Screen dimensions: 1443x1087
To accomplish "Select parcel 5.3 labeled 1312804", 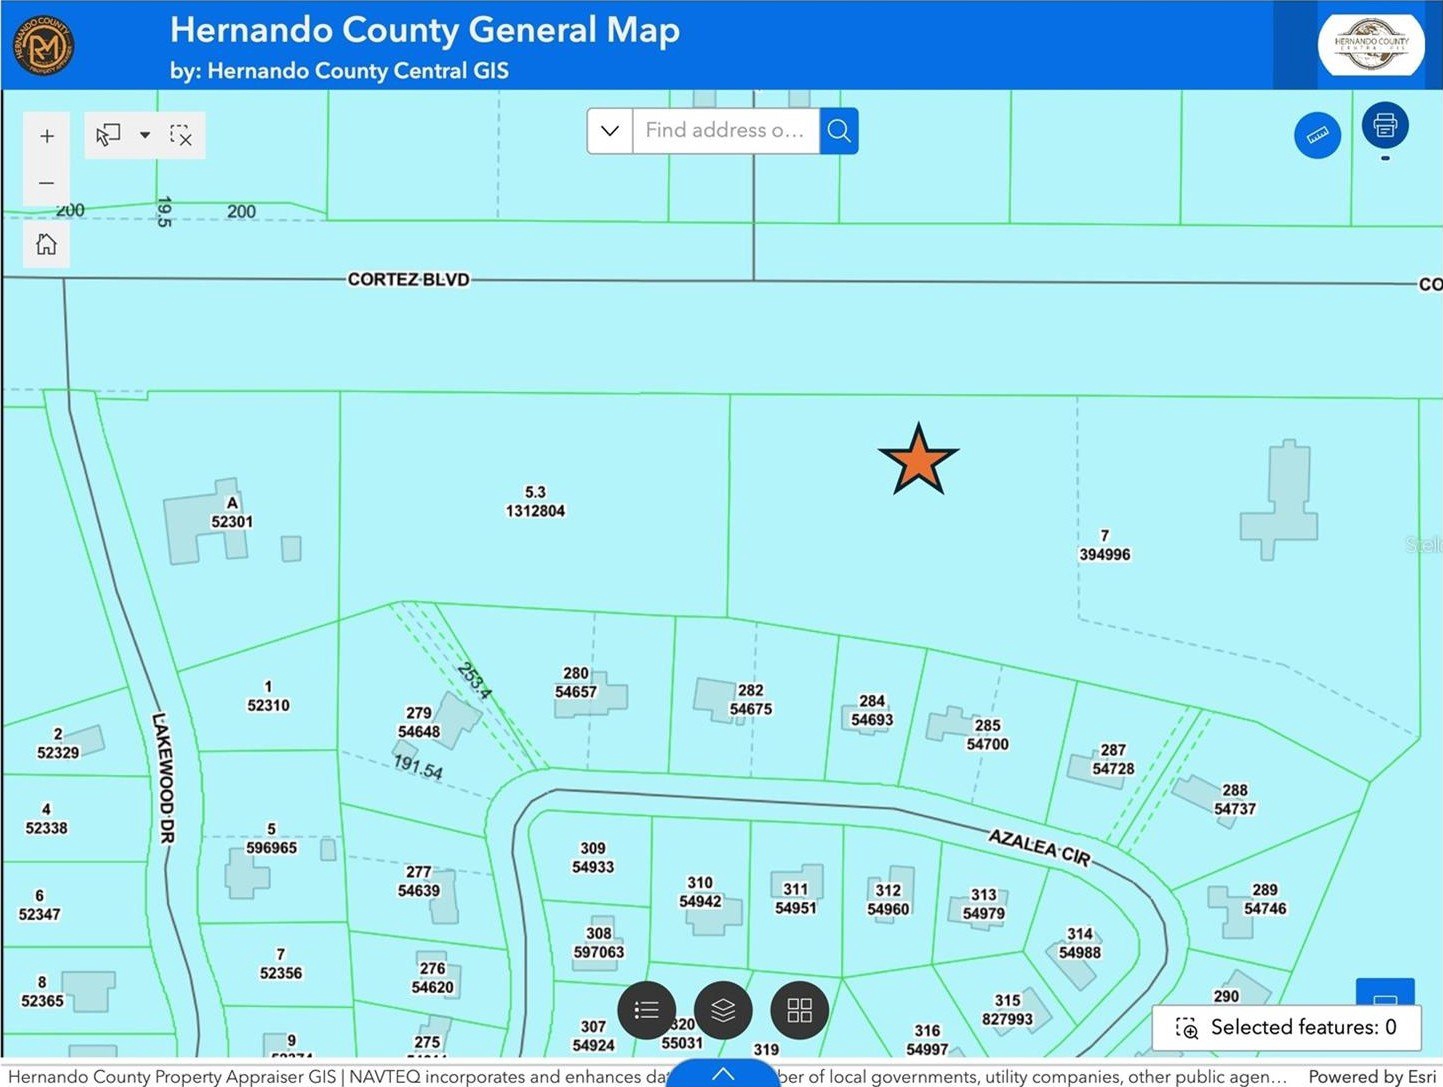I will pyautogui.click(x=535, y=501).
